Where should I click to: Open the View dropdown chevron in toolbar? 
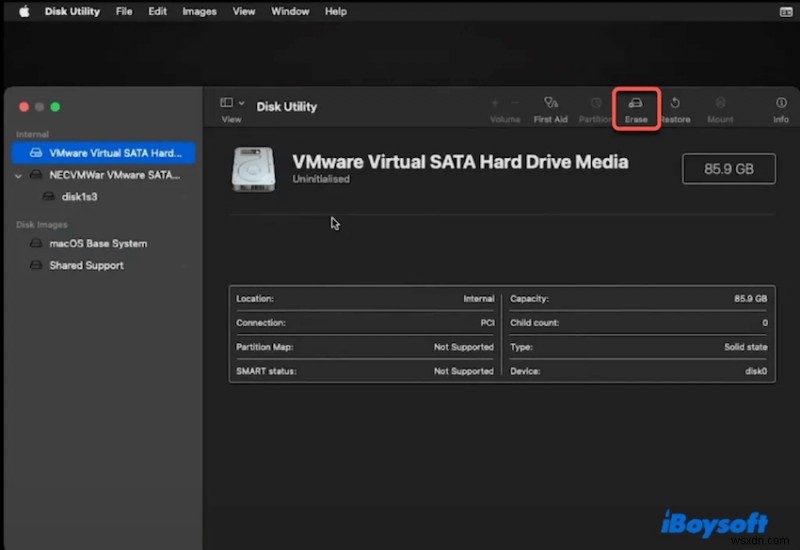pos(241,103)
